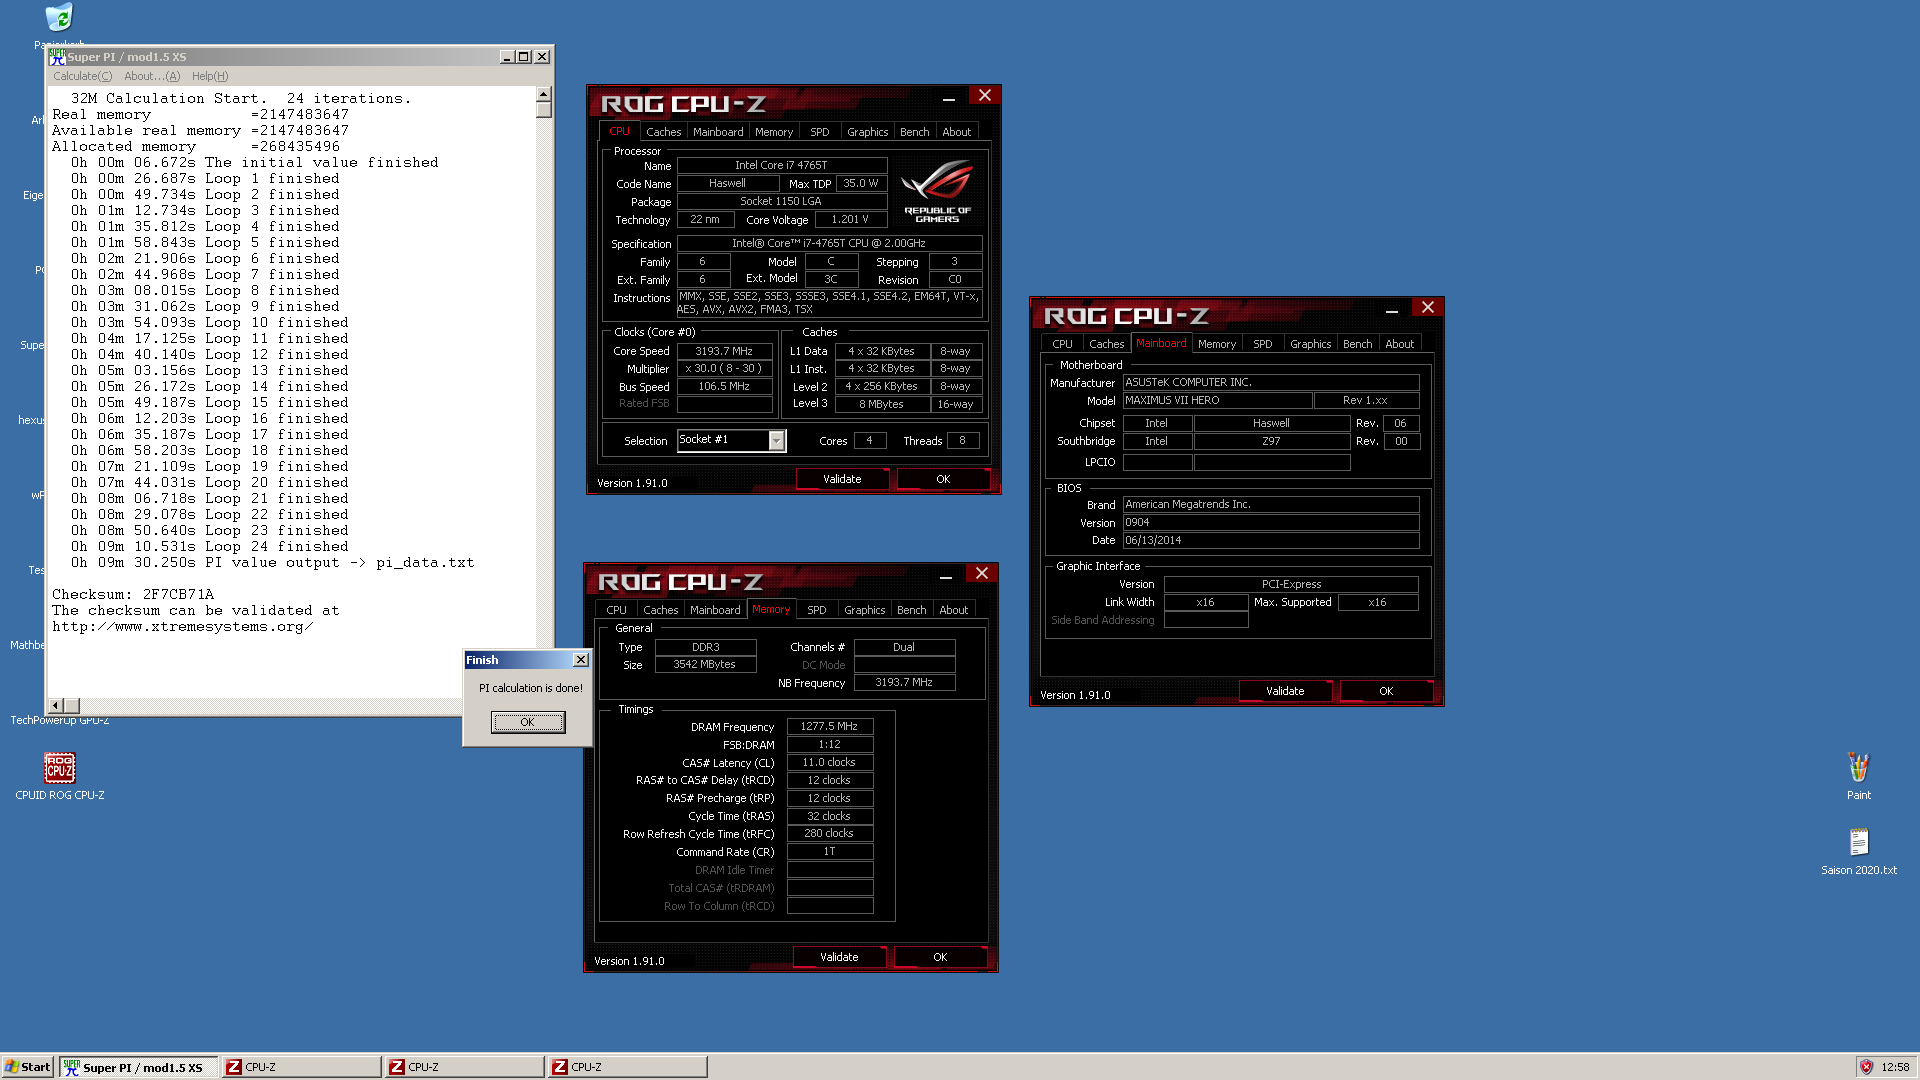Click the taskbar clock showing 12:58
This screenshot has width=1920, height=1080.
click(x=1895, y=1067)
